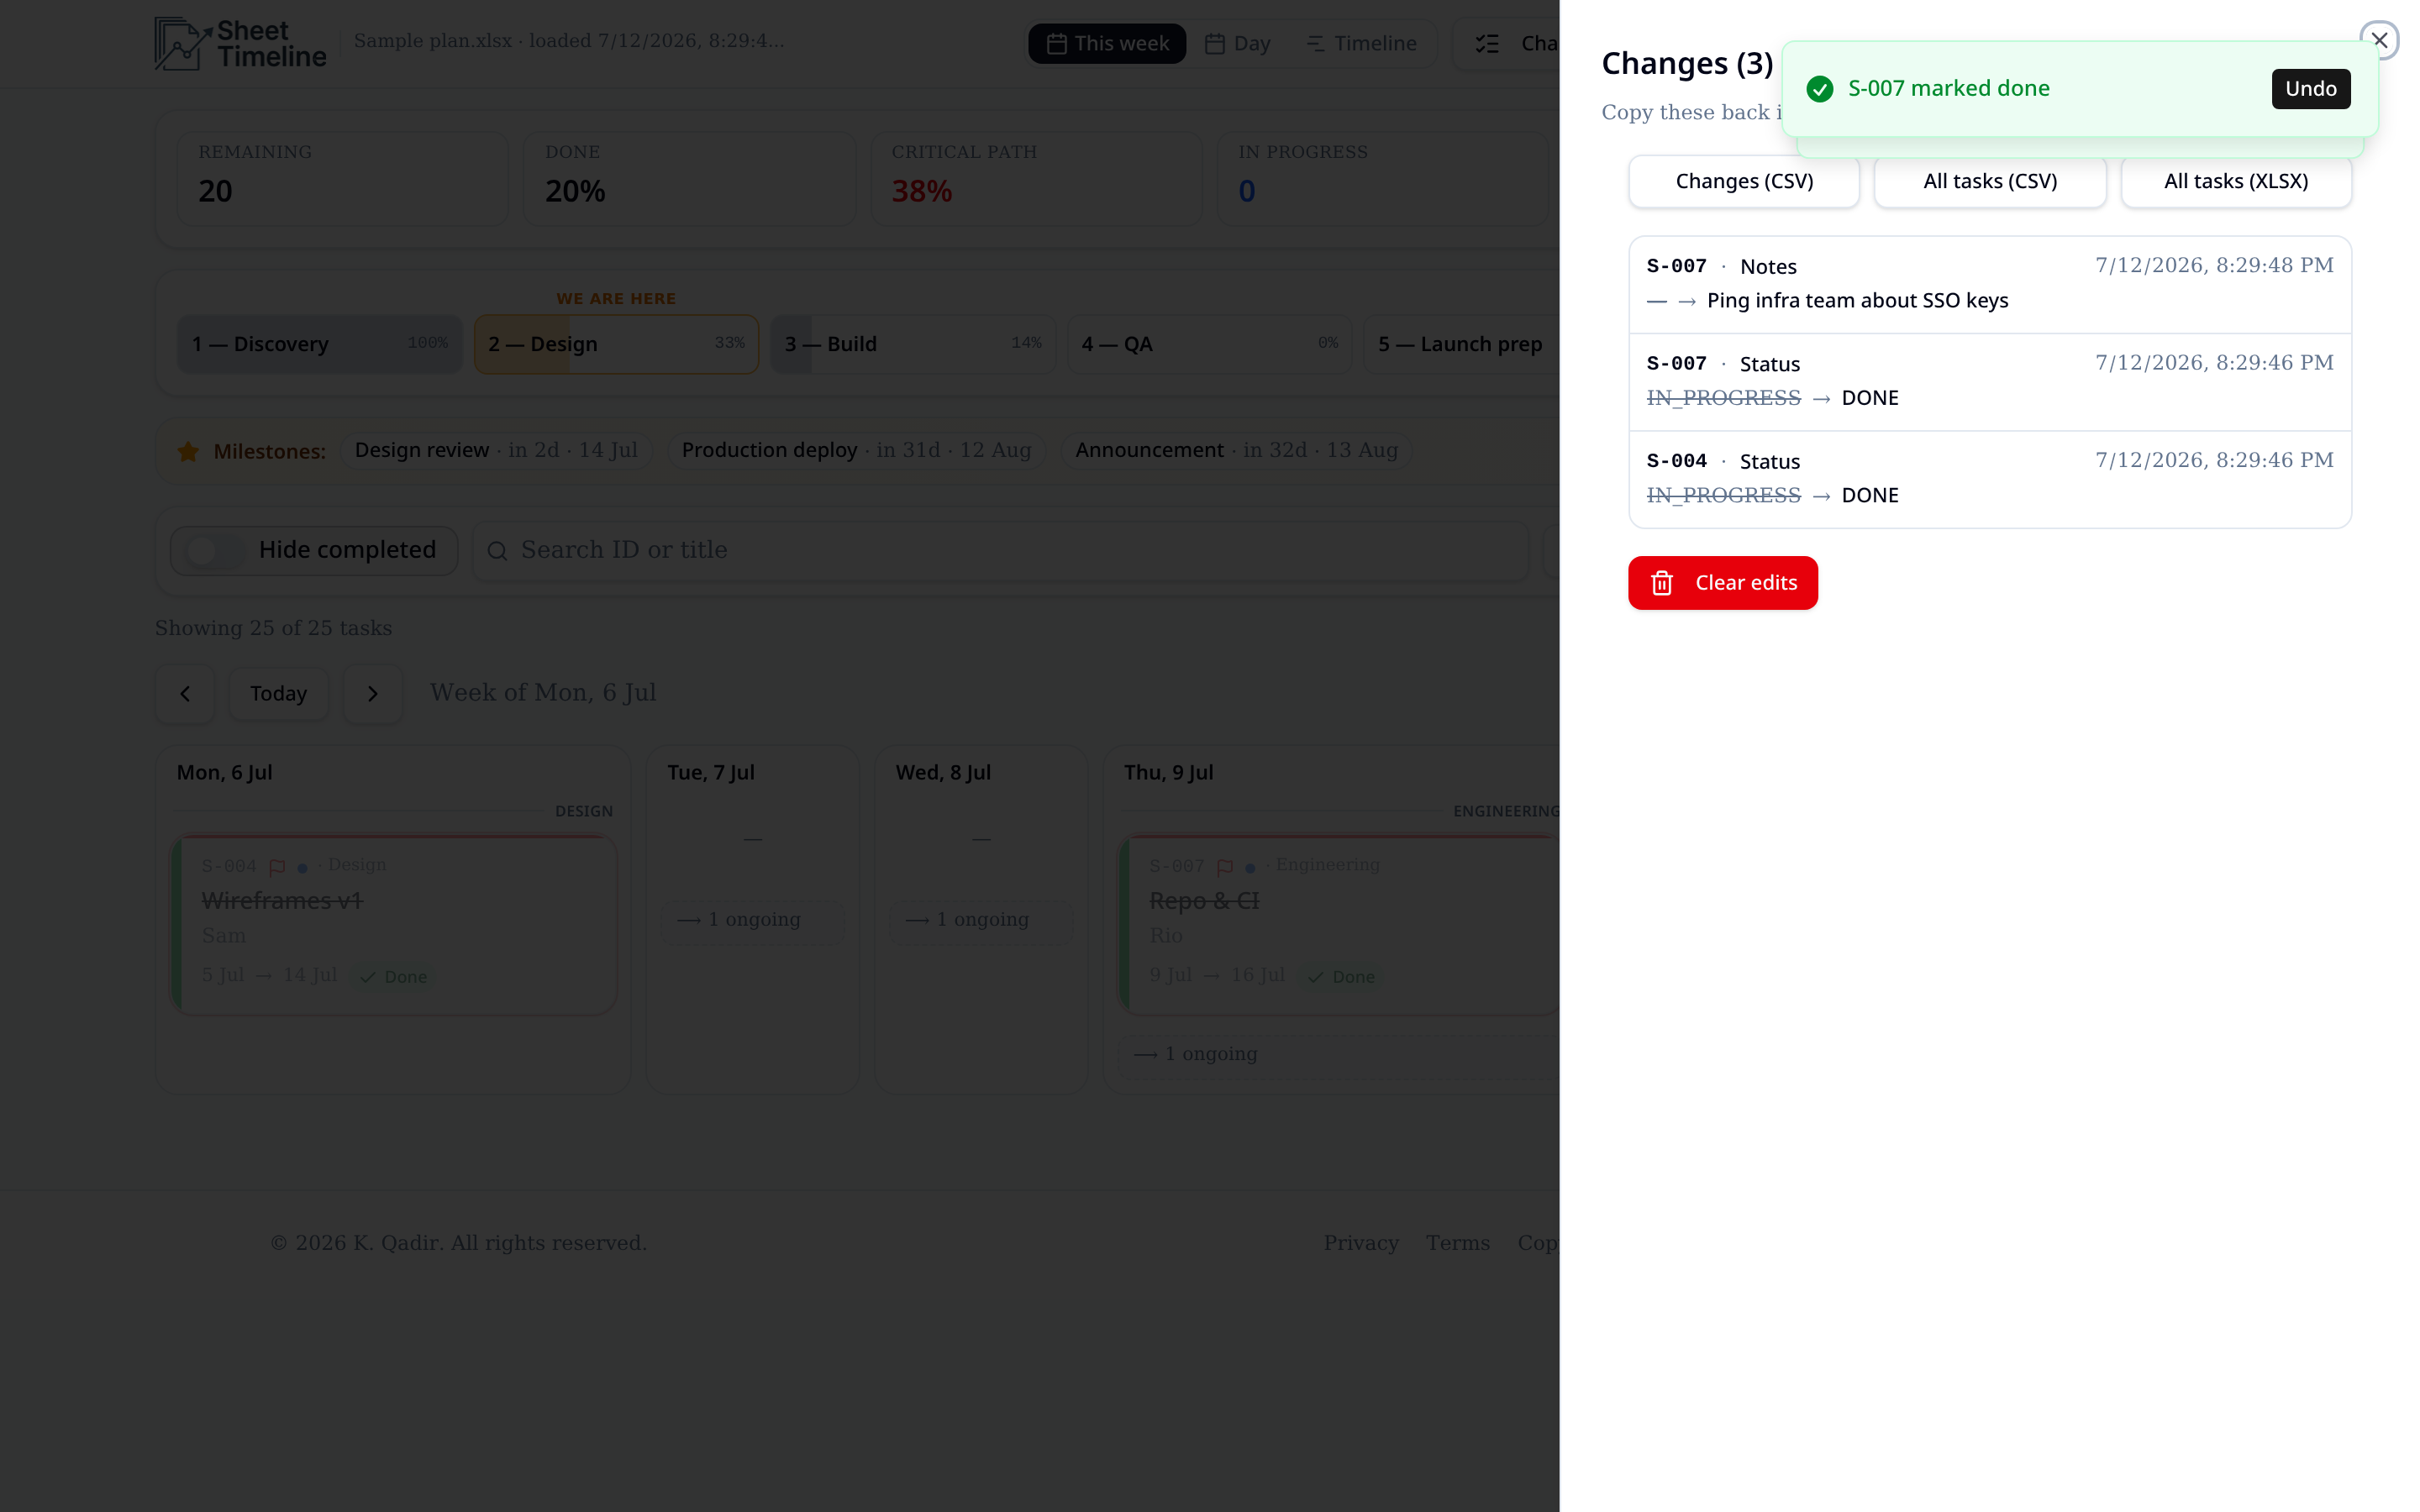Image resolution: width=2420 pixels, height=1512 pixels.
Task: Click the checklist icon next to Cha
Action: pyautogui.click(x=1487, y=43)
